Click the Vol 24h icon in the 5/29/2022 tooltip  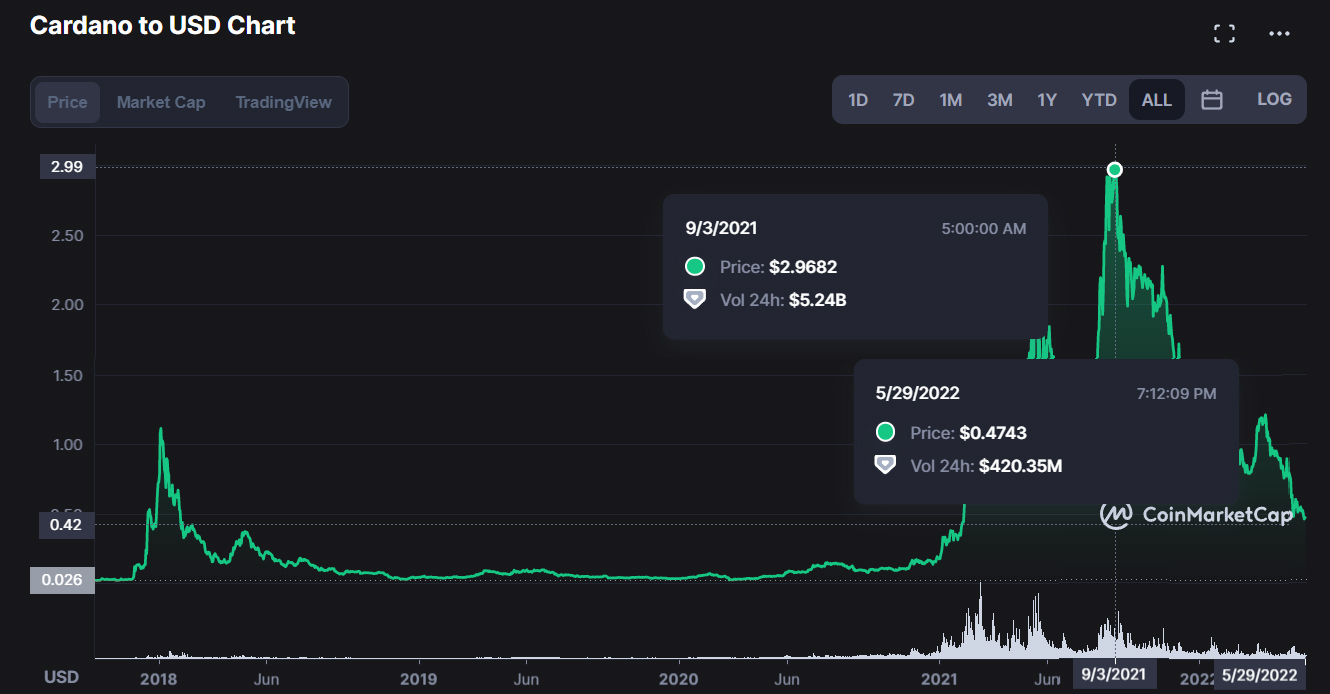click(x=885, y=464)
